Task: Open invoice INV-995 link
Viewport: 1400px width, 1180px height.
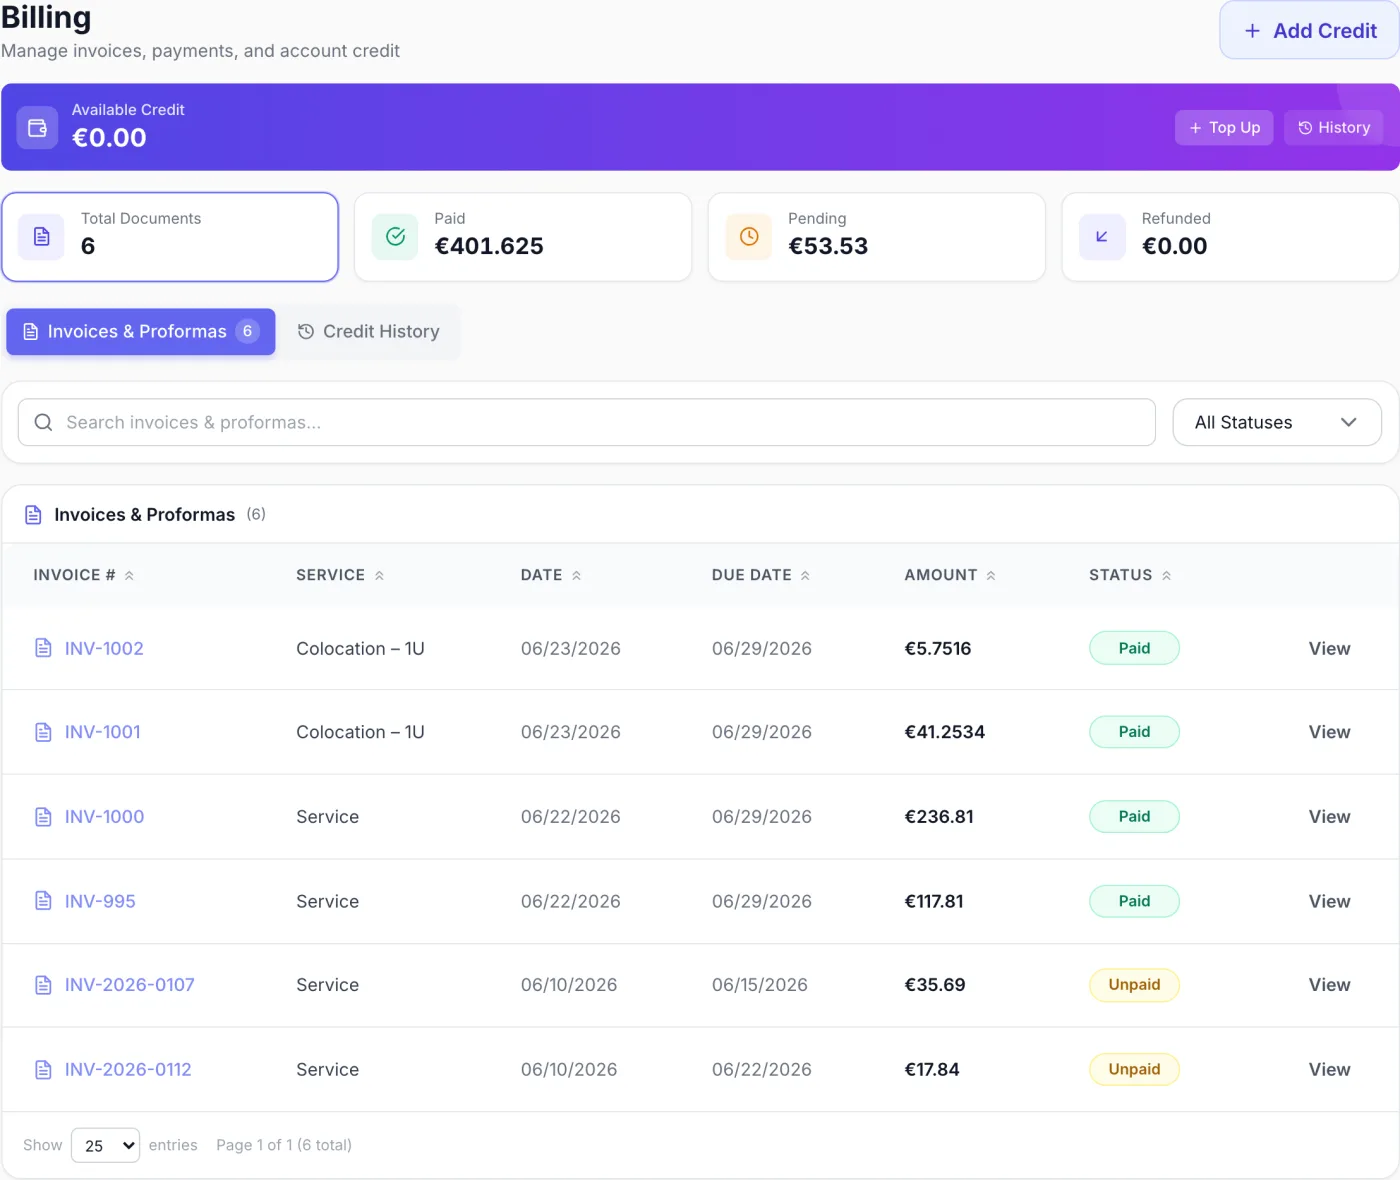Action: coord(100,901)
